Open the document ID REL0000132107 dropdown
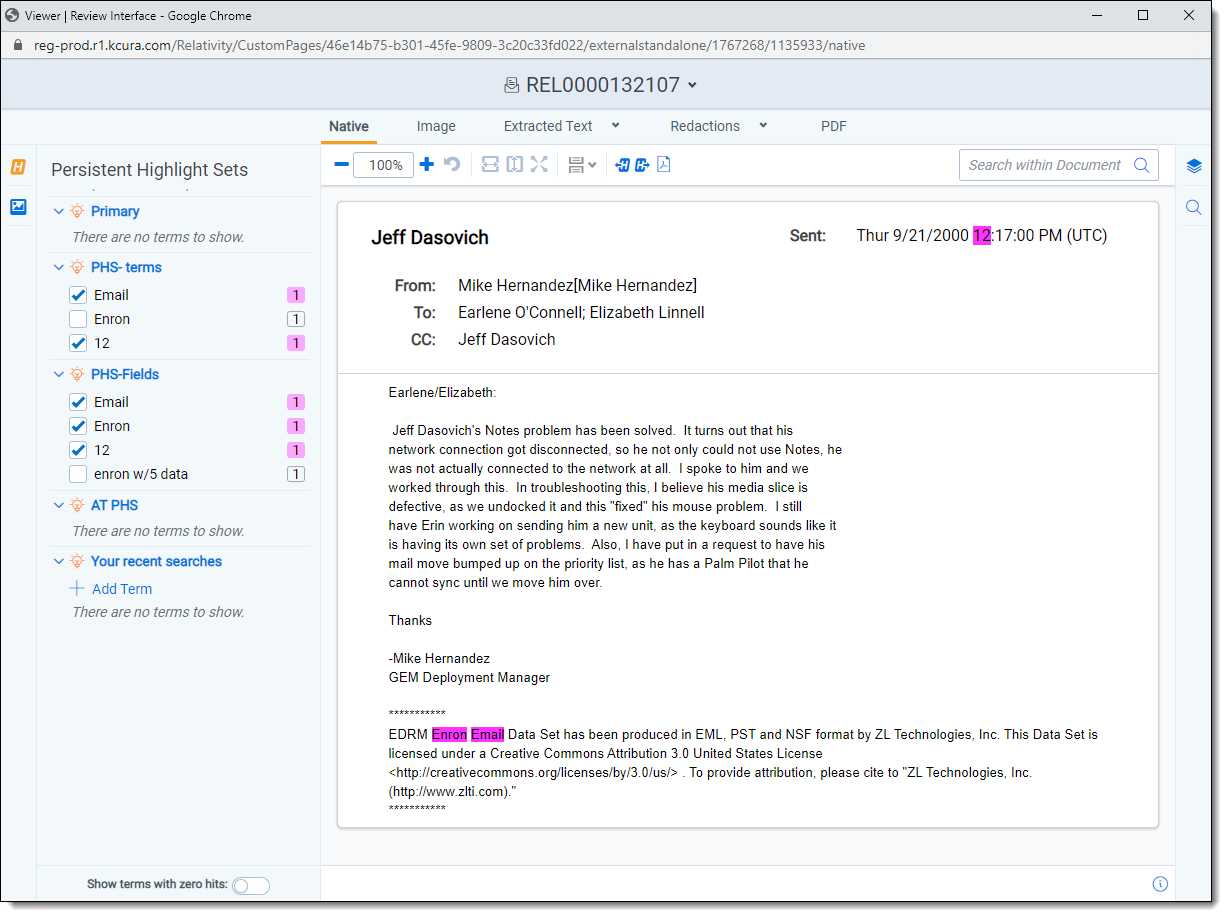This screenshot has height=917, width=1227. point(693,86)
